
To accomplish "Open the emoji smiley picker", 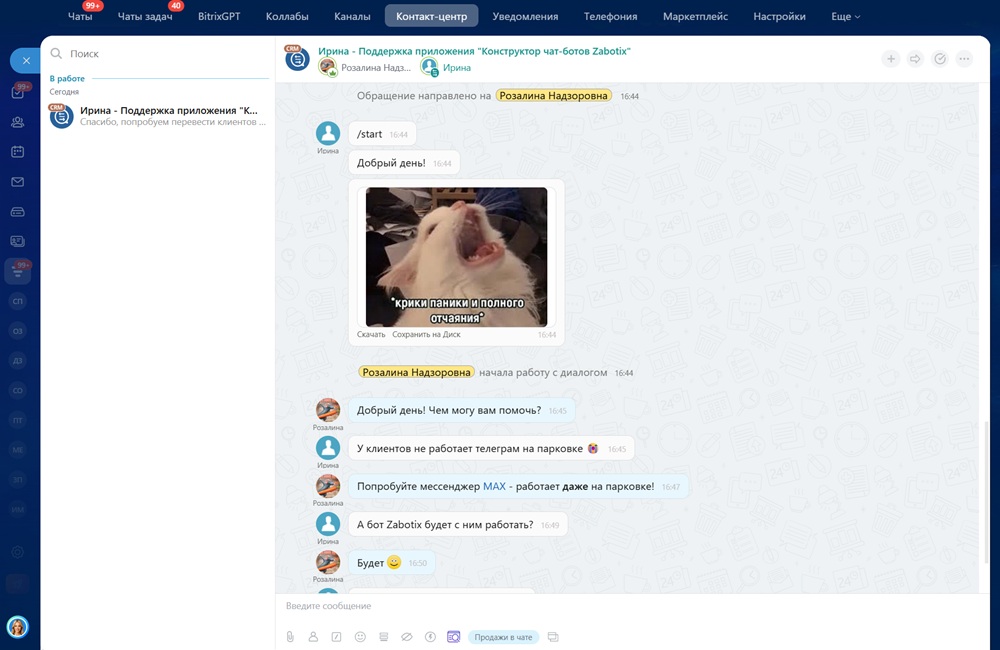I will (360, 637).
